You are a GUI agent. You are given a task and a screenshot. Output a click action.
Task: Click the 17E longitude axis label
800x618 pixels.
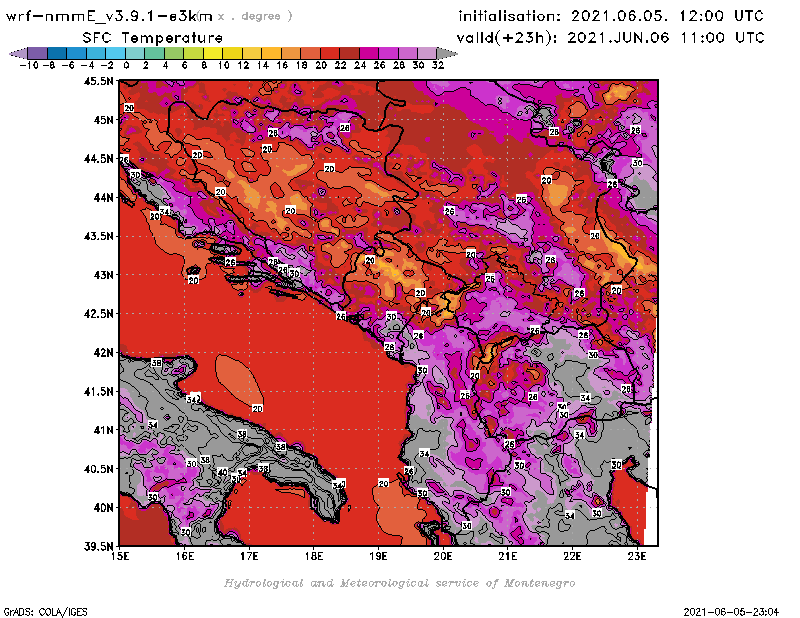(249, 556)
